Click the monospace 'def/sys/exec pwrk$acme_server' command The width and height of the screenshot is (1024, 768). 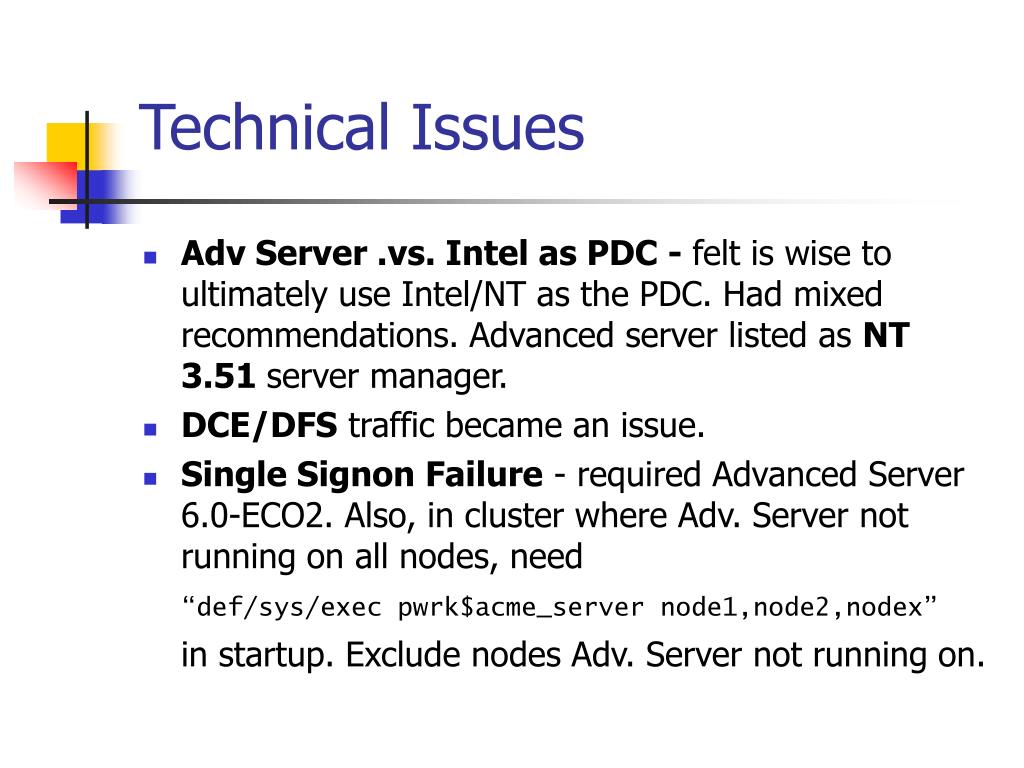tap(419, 607)
